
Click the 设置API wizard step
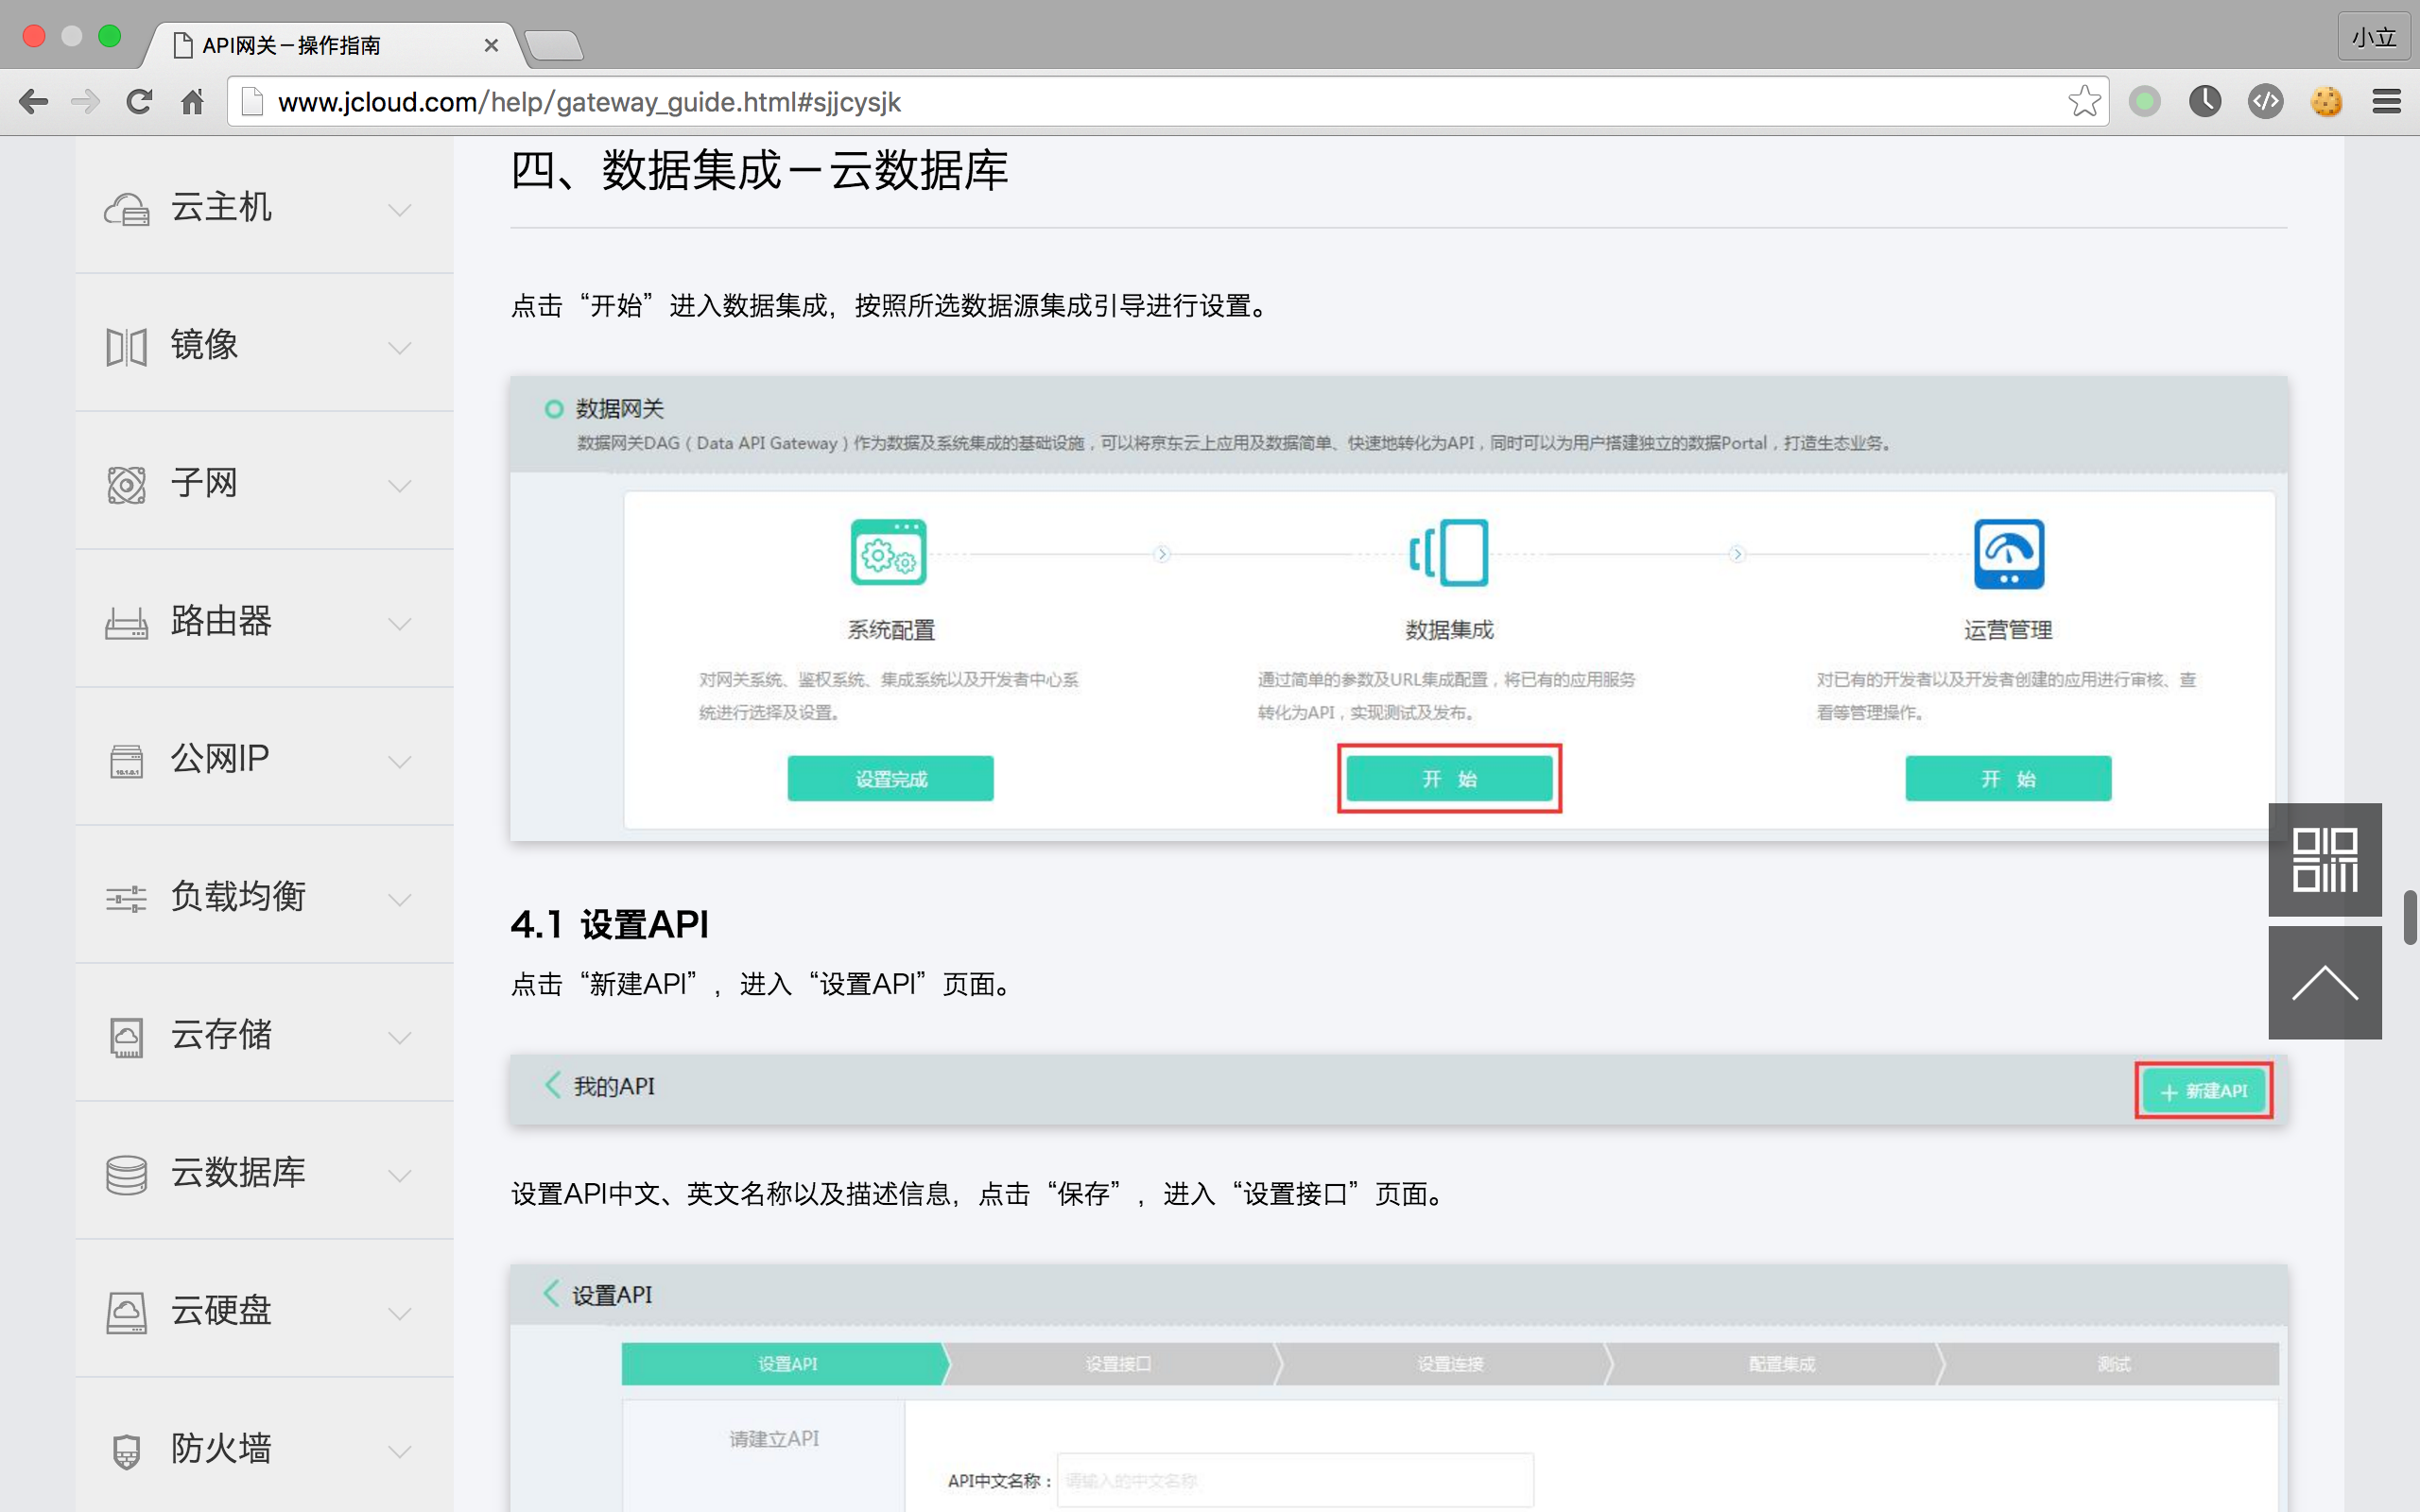(x=786, y=1364)
